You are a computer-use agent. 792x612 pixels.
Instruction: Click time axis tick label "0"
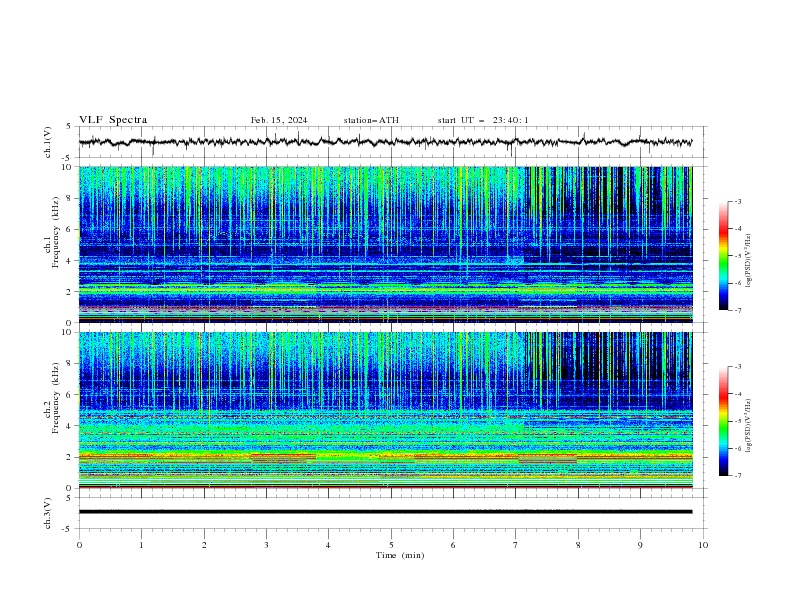(79, 545)
